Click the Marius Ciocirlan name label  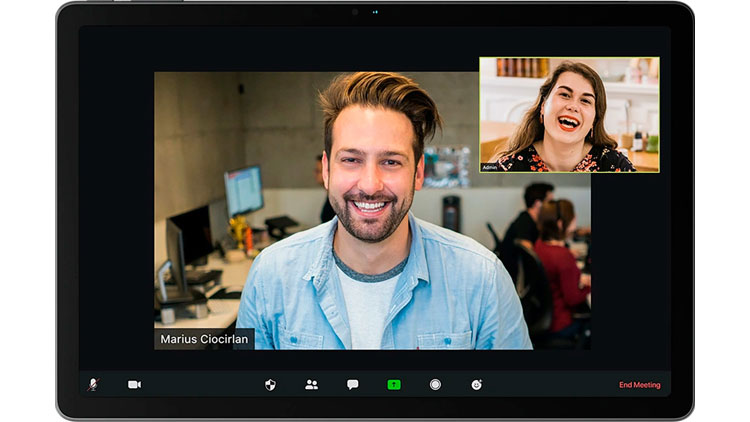(x=204, y=340)
